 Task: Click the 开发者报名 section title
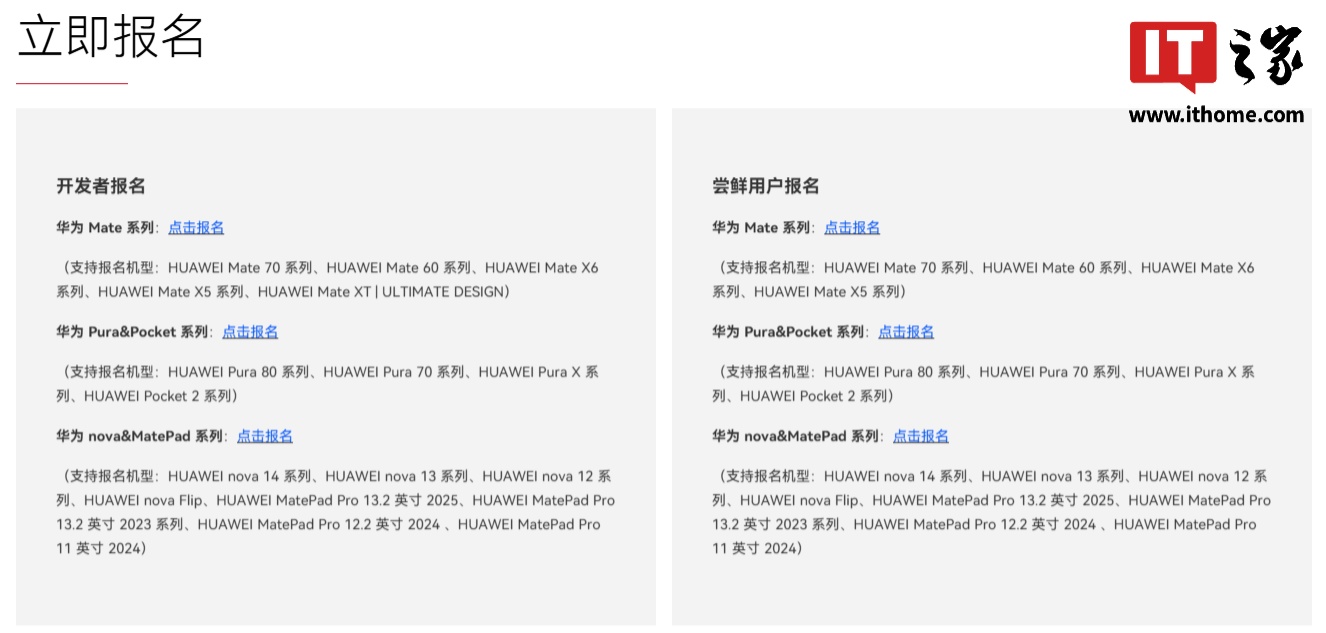(101, 186)
